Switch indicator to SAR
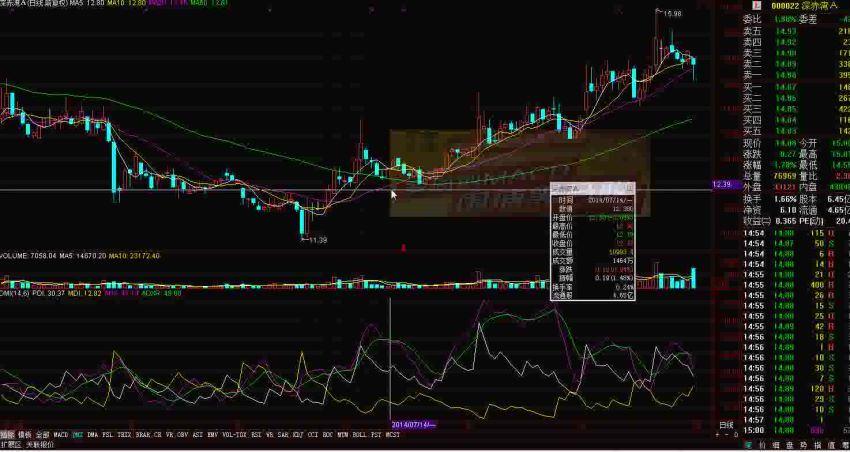Screen dimensions: 850x452 click(x=283, y=435)
